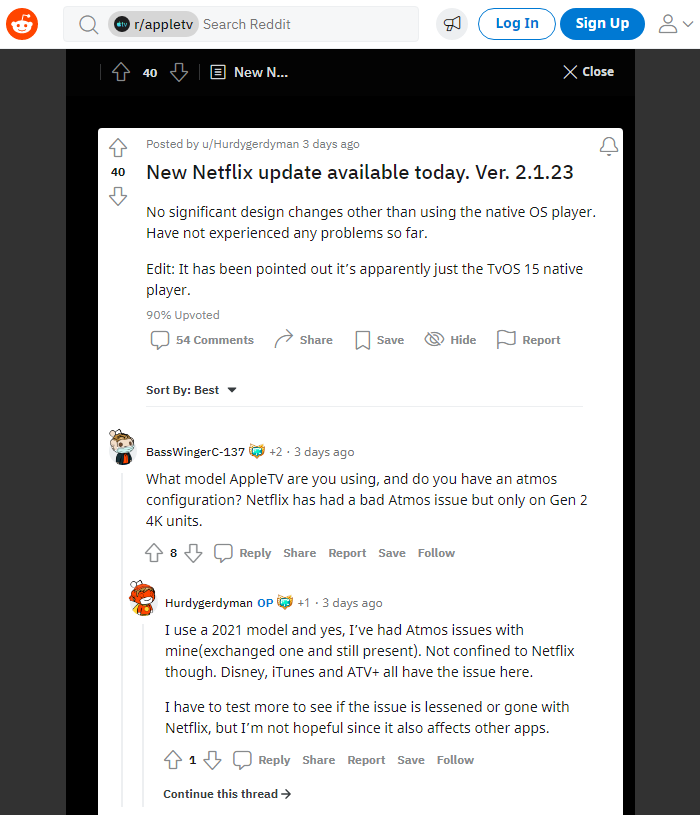This screenshot has height=815, width=700.
Task: Go to Reddit home via logo
Action: point(22,24)
